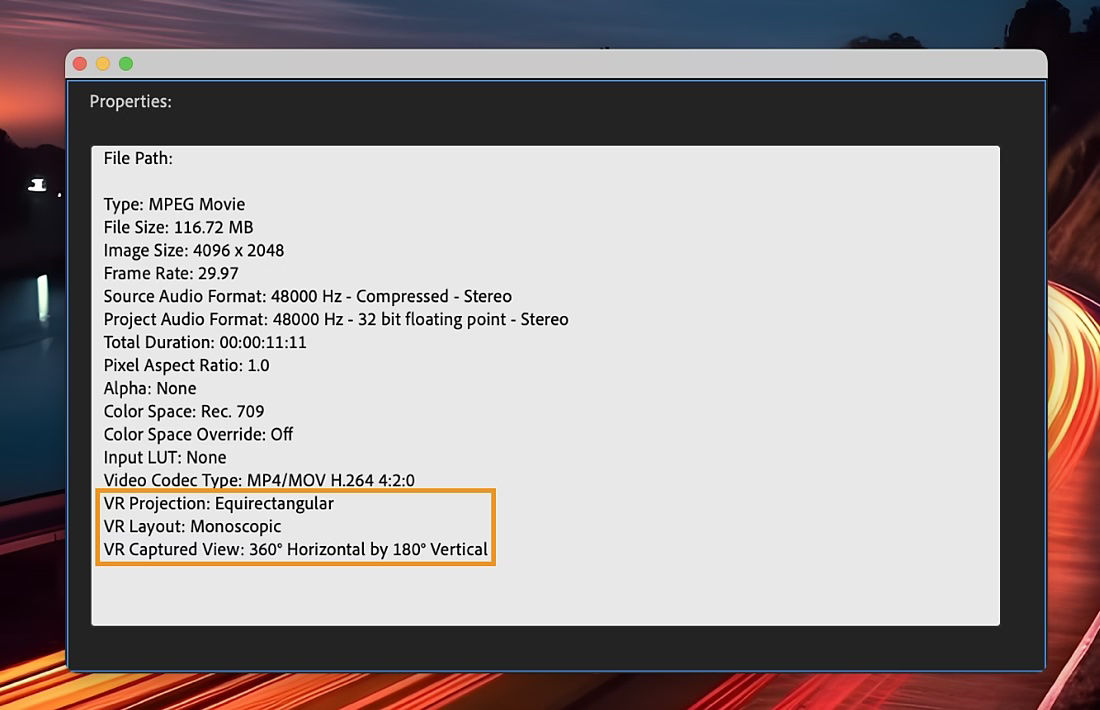Select the VR Projection: Equirectangular text
Viewport: 1100px width, 710px height.
tap(217, 503)
